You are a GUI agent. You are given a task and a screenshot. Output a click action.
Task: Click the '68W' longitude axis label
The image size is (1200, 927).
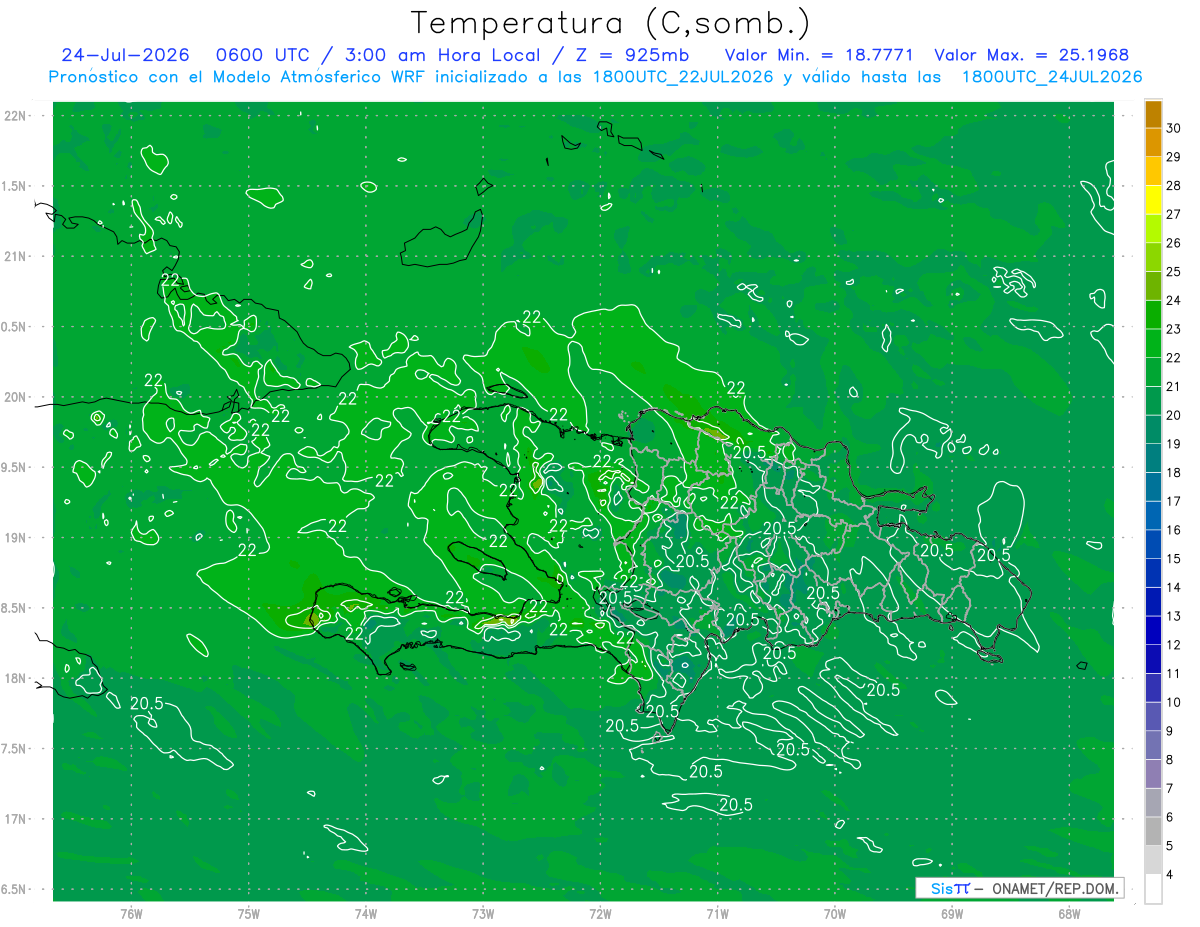pos(1069,913)
